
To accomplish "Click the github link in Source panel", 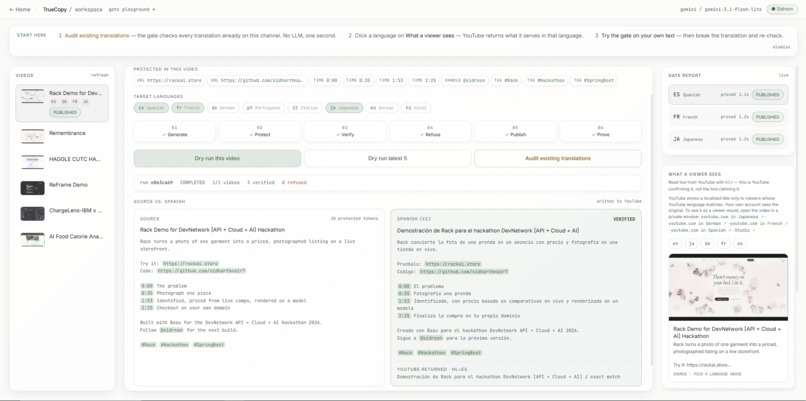I will [202, 271].
